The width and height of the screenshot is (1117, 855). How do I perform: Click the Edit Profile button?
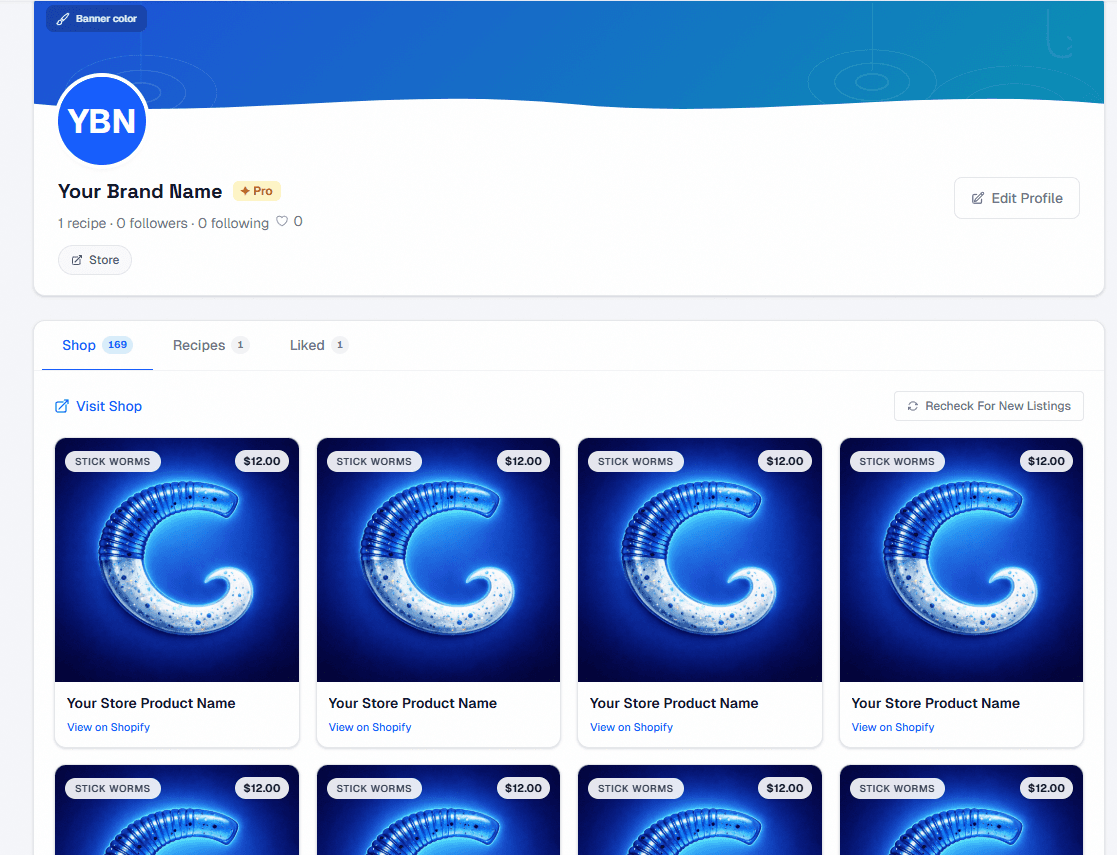click(x=1016, y=198)
